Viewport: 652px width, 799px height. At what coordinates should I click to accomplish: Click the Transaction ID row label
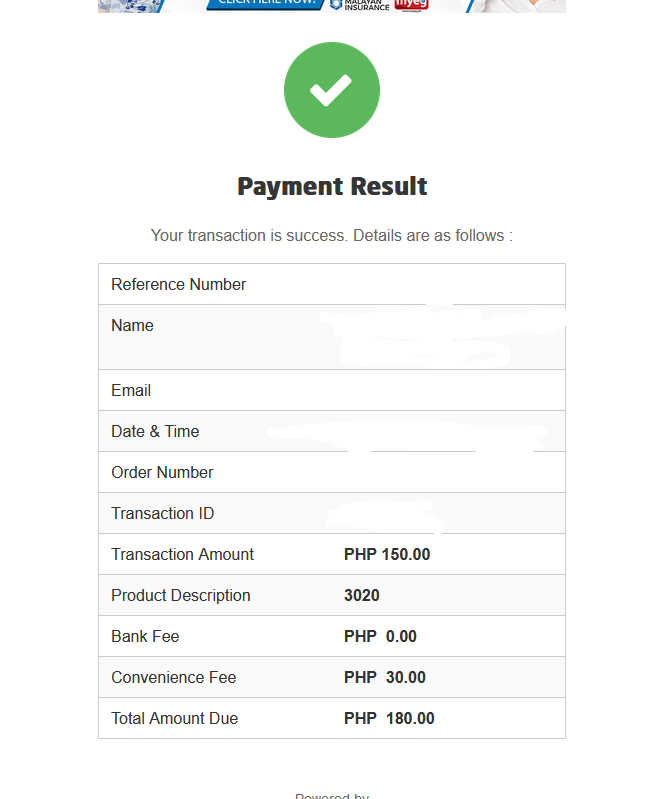[162, 514]
